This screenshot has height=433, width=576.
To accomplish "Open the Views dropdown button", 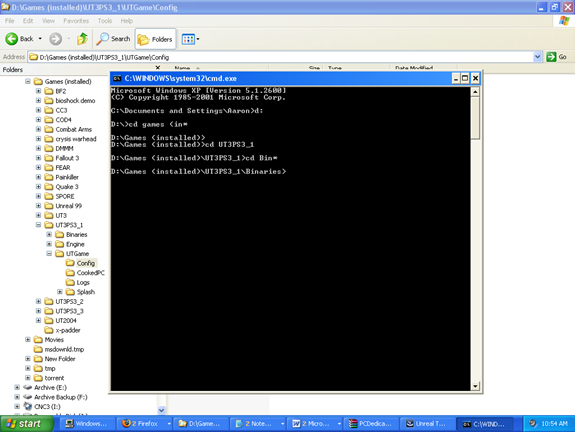I will click(190, 39).
